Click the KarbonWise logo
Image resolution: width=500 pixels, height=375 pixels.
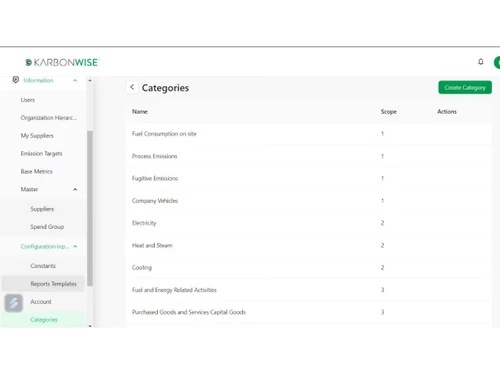(62, 62)
